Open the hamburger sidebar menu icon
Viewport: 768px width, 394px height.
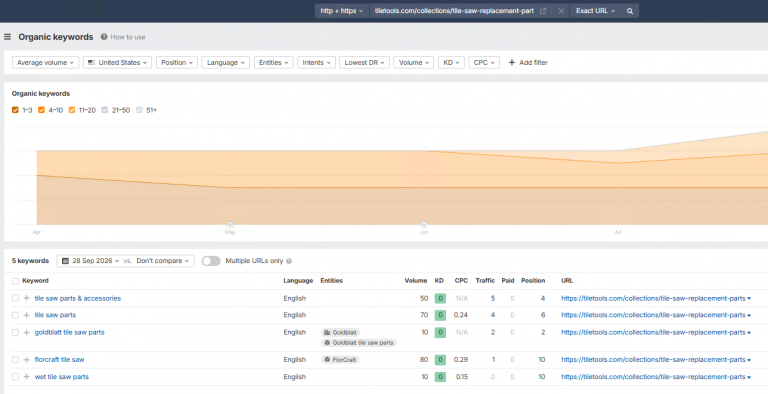[7, 37]
